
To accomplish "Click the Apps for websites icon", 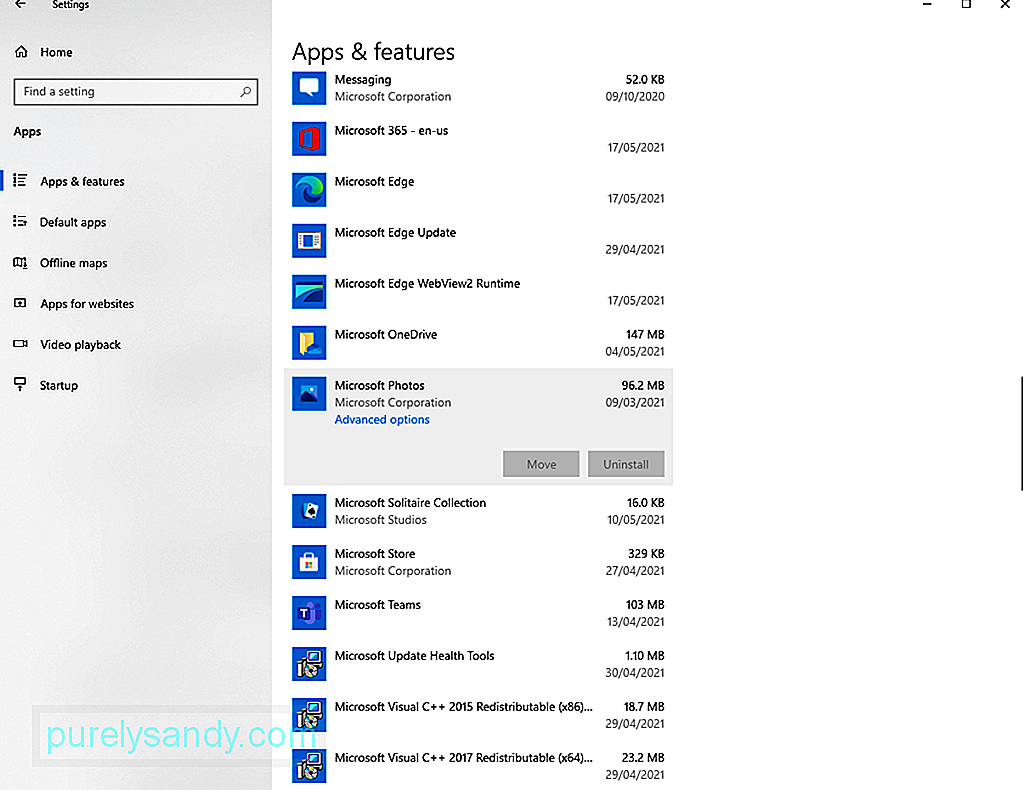I will pos(20,303).
